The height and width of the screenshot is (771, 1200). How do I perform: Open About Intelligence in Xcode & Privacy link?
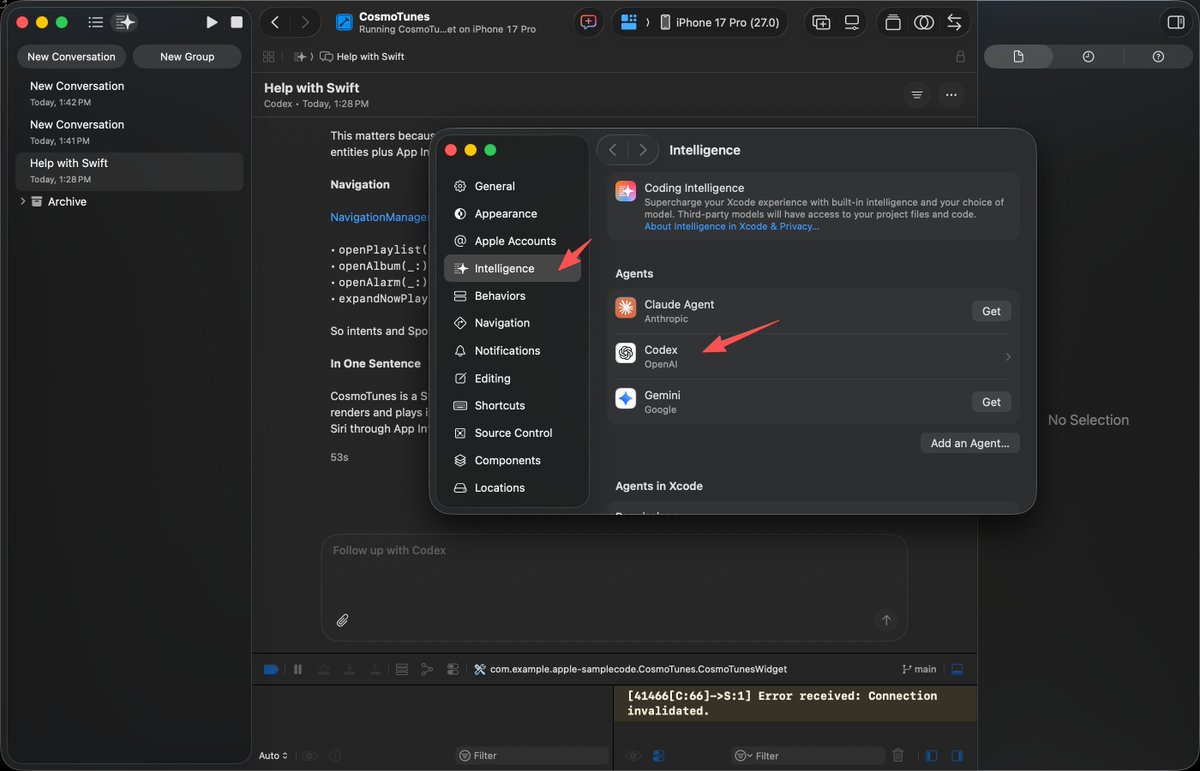pyautogui.click(x=731, y=226)
